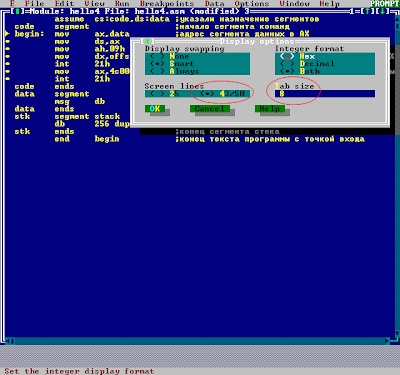Open the Run menu

(122, 4)
